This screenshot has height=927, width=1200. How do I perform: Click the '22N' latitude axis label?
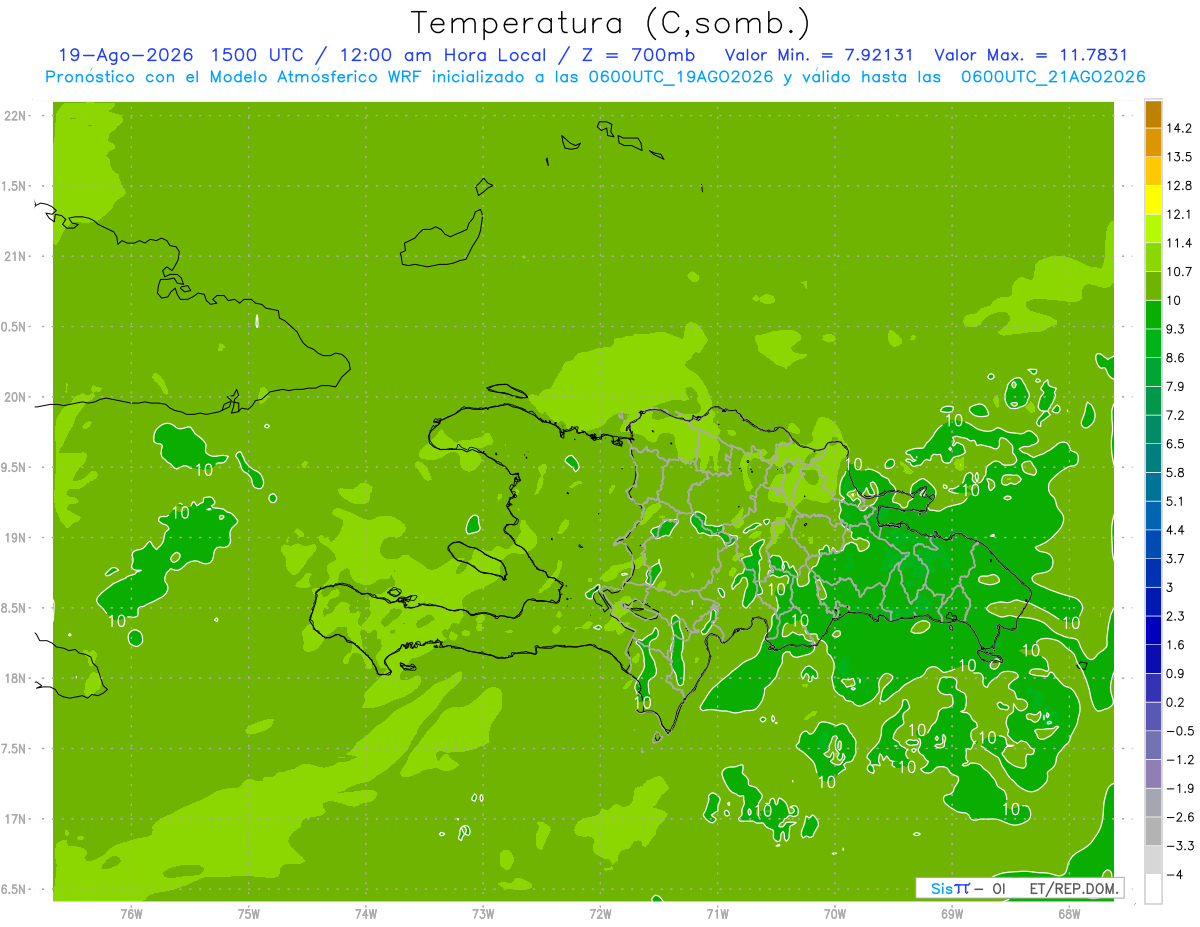pyautogui.click(x=16, y=116)
